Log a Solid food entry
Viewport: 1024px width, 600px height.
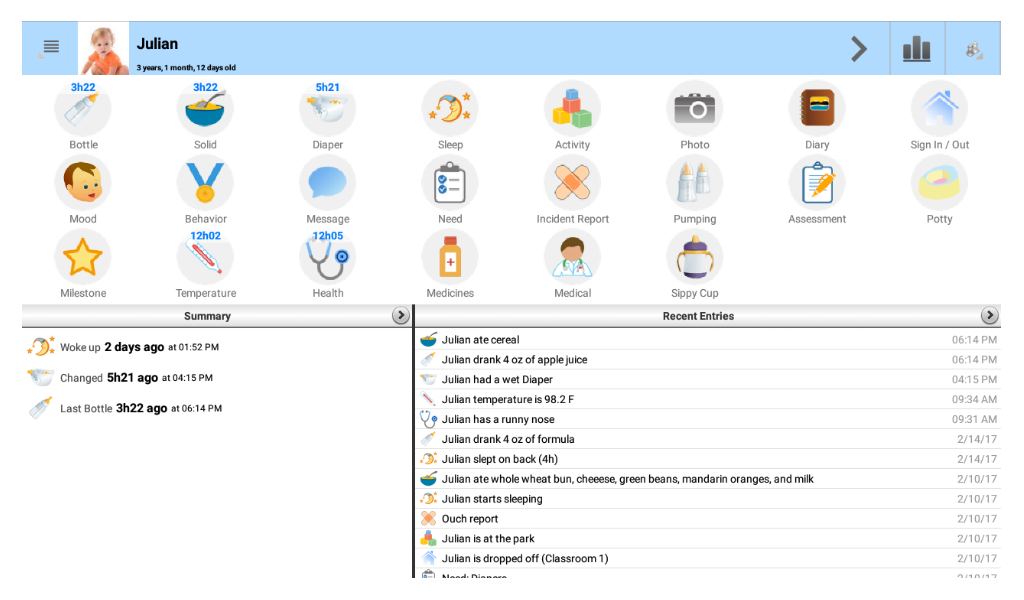pyautogui.click(x=205, y=110)
